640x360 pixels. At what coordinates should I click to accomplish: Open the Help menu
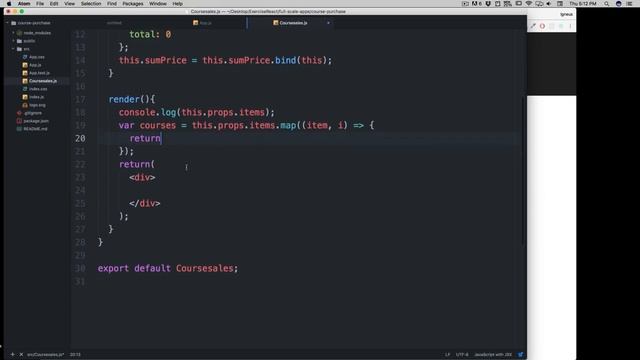click(x=177, y=4)
